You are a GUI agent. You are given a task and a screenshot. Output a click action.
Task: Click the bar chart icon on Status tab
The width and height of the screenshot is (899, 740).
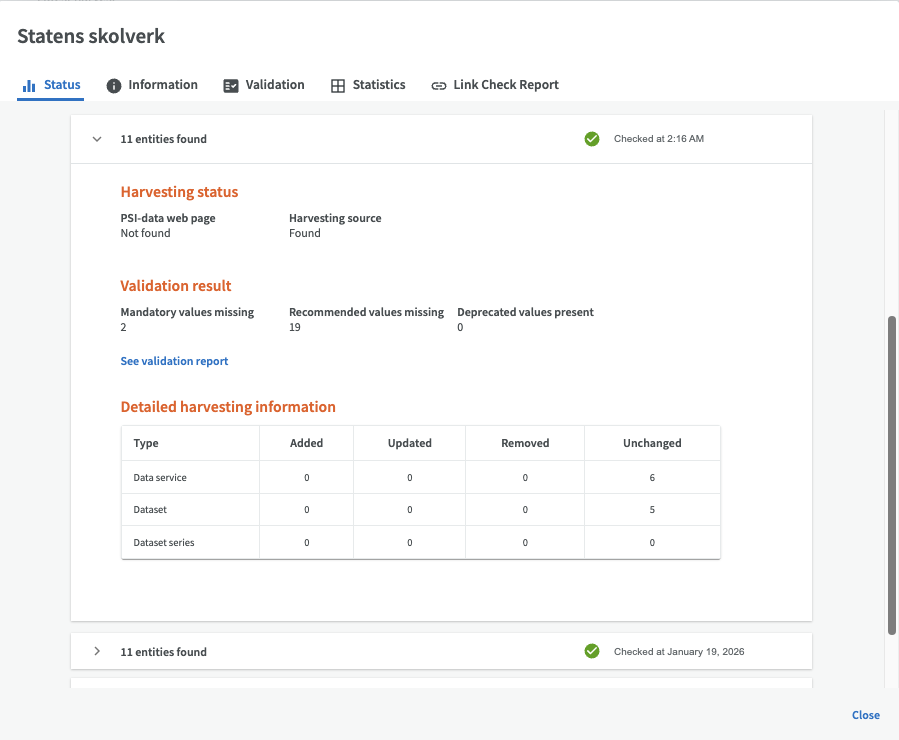coord(29,86)
